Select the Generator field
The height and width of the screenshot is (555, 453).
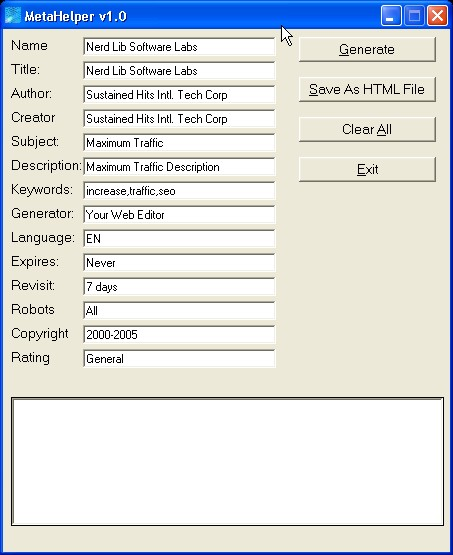pos(179,214)
